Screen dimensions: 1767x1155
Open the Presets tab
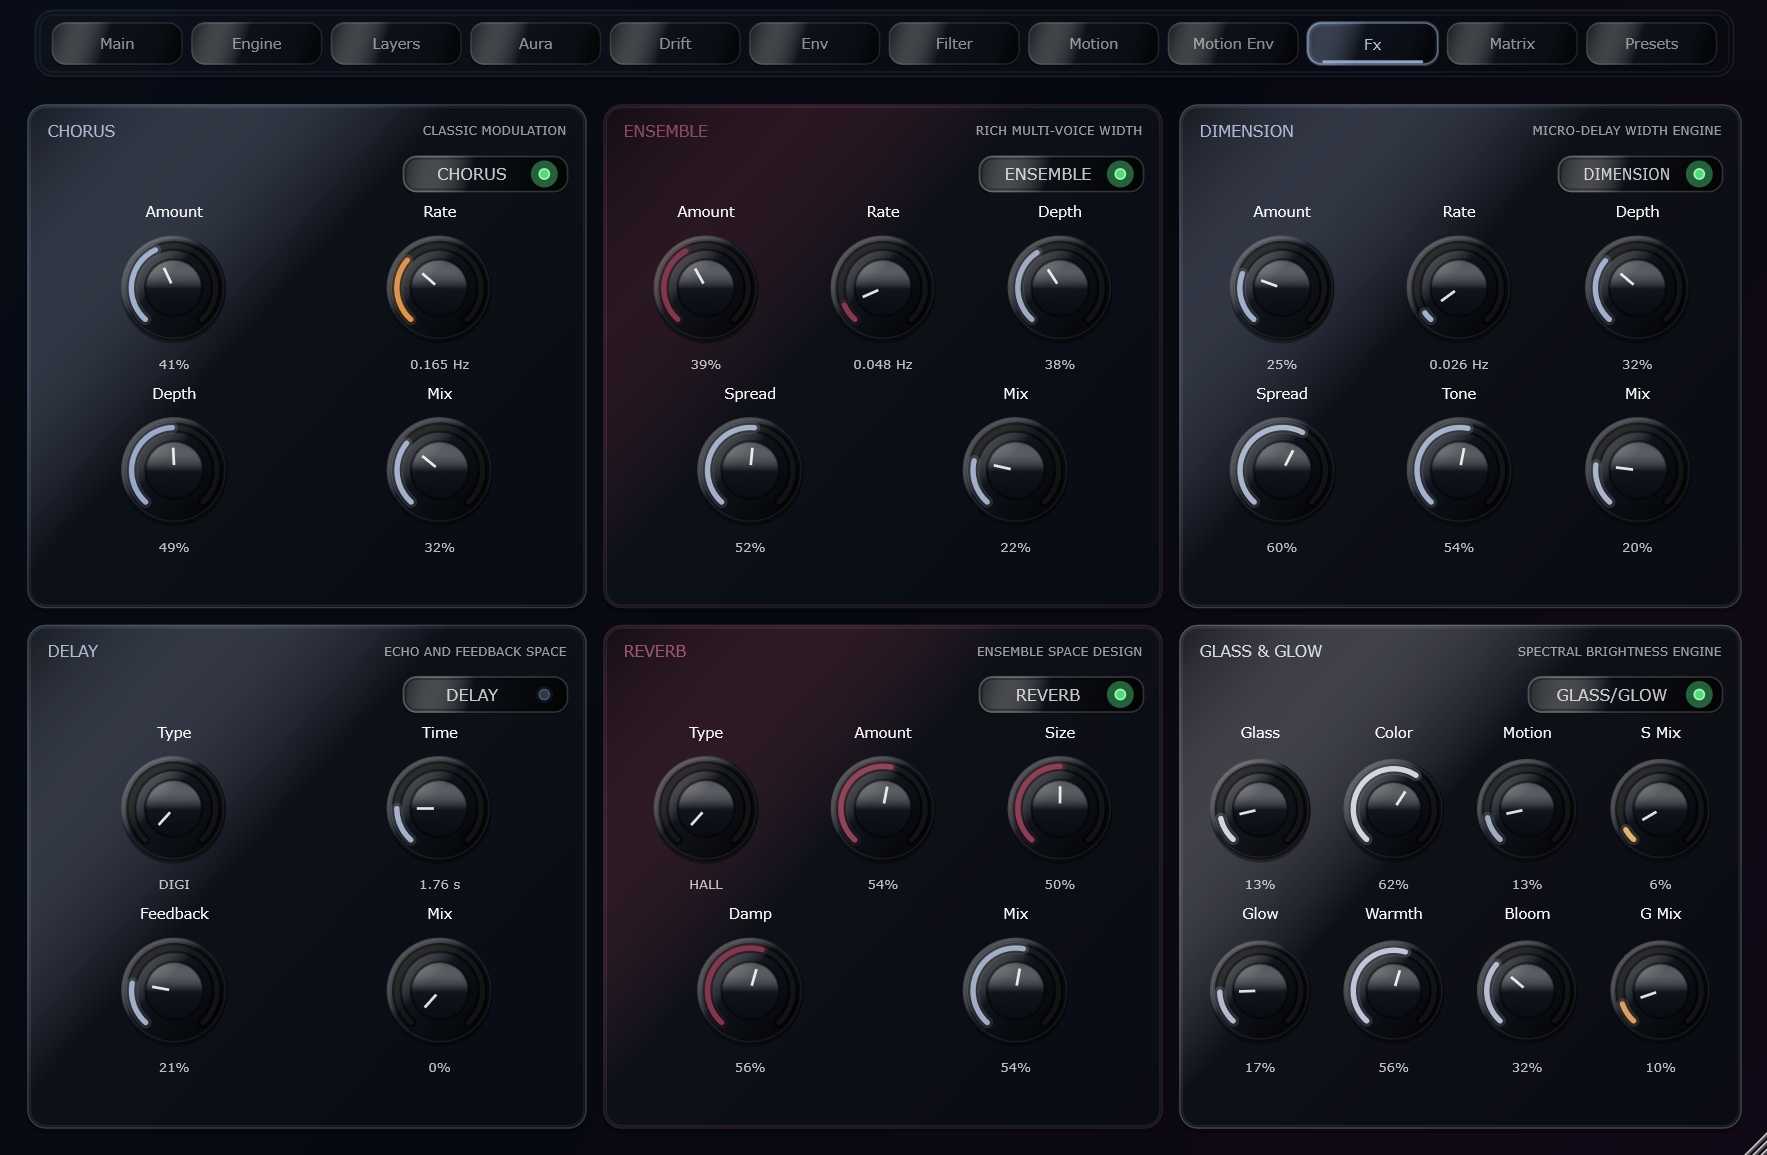[x=1651, y=44]
